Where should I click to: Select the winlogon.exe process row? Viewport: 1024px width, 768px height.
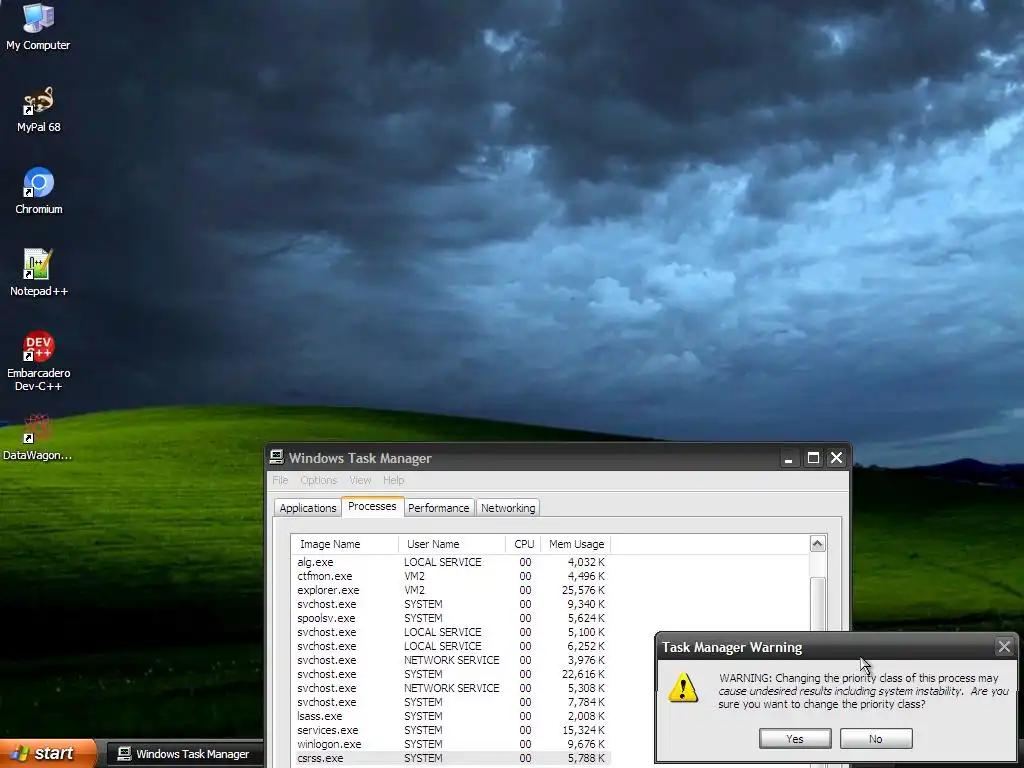pos(451,744)
